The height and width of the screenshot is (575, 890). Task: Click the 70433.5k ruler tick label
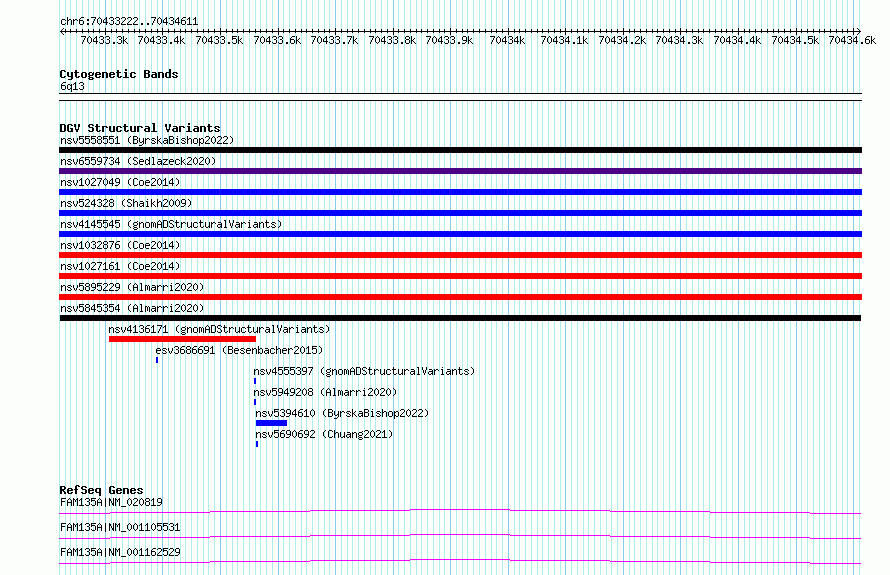219,40
